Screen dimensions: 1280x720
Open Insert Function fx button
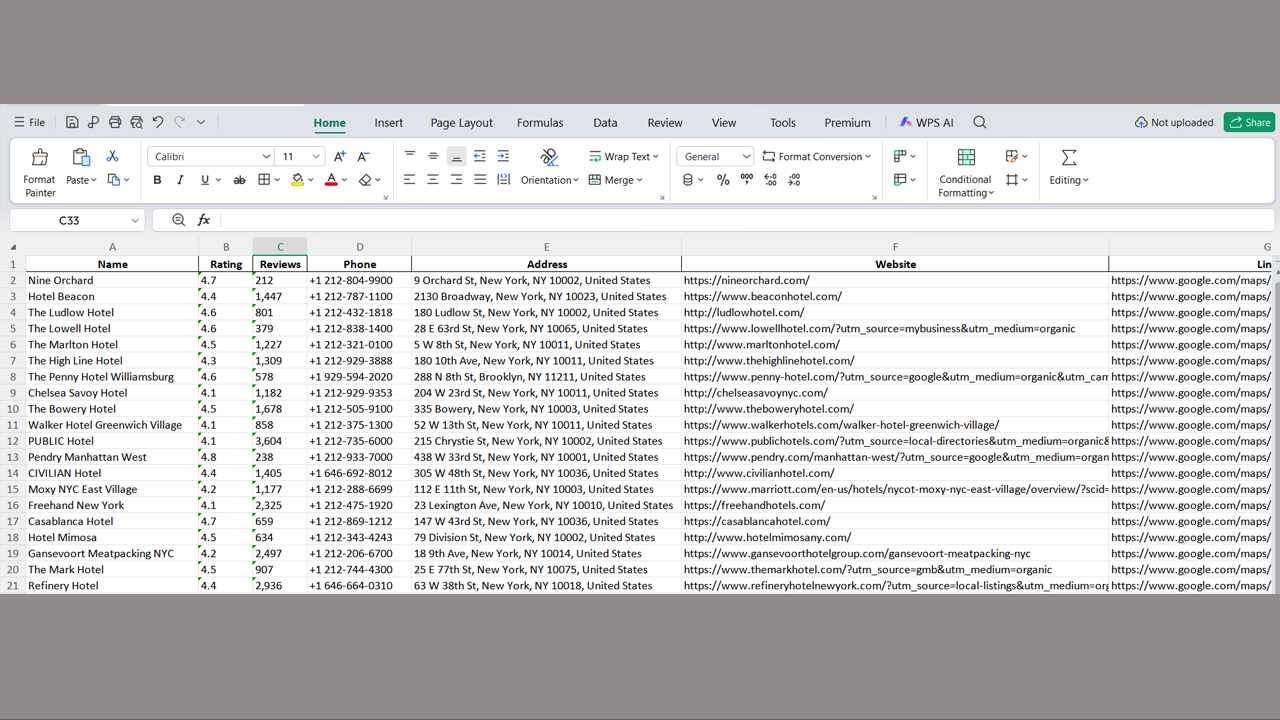204,220
